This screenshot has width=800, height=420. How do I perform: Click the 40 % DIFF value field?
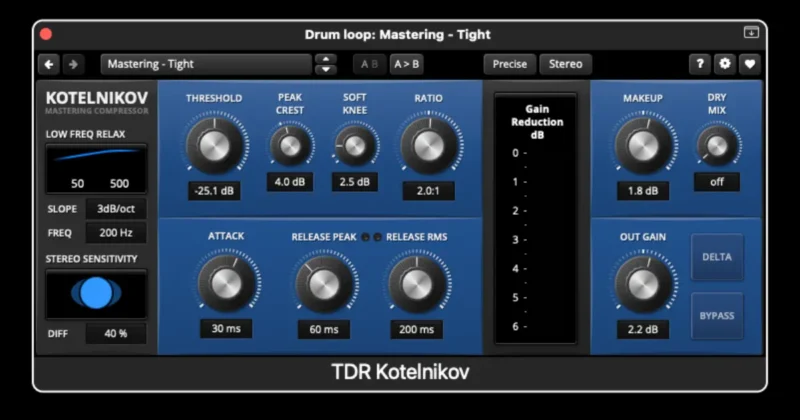click(116, 333)
